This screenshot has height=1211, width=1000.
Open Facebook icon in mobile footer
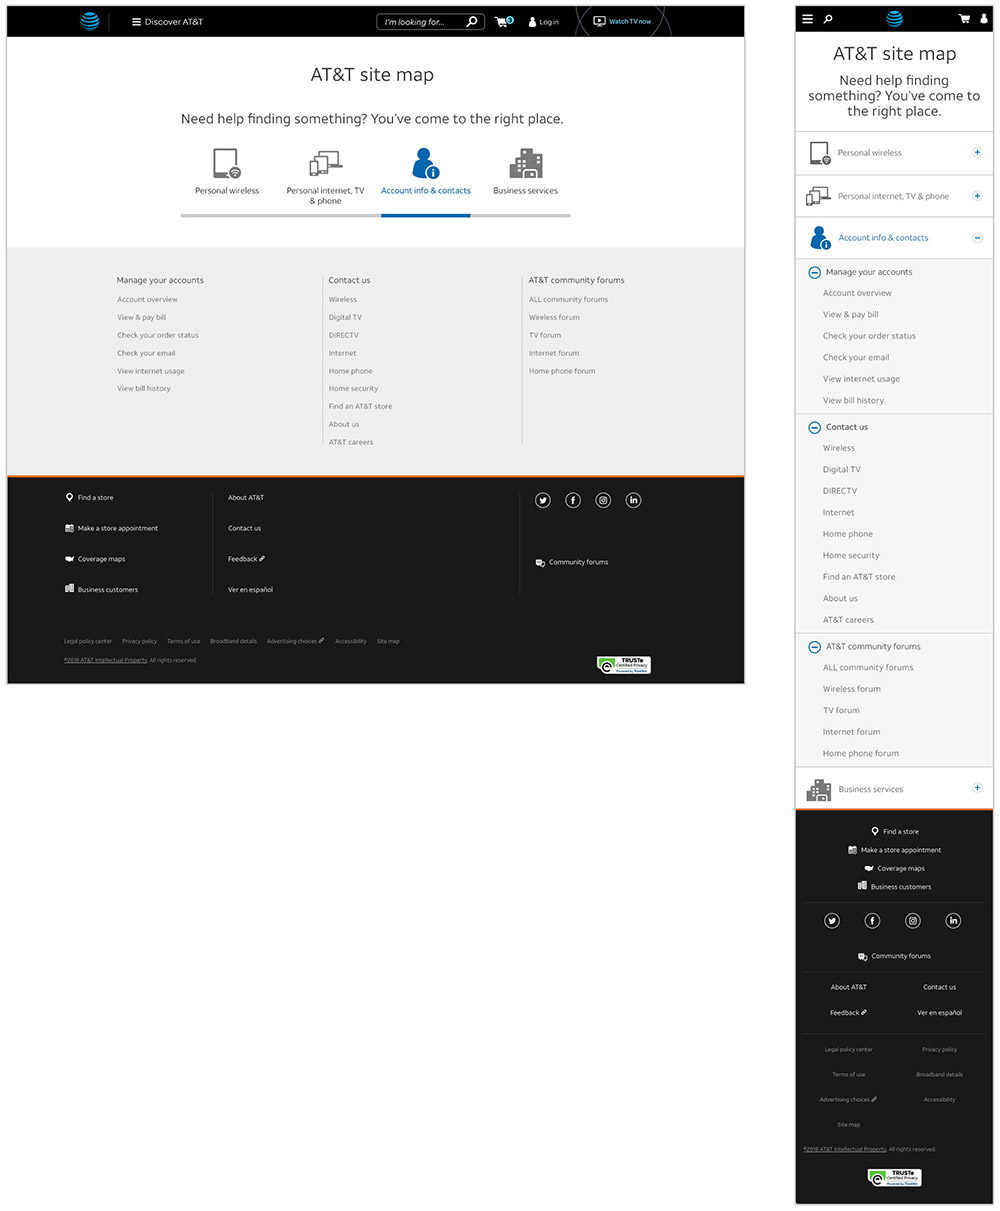point(872,921)
